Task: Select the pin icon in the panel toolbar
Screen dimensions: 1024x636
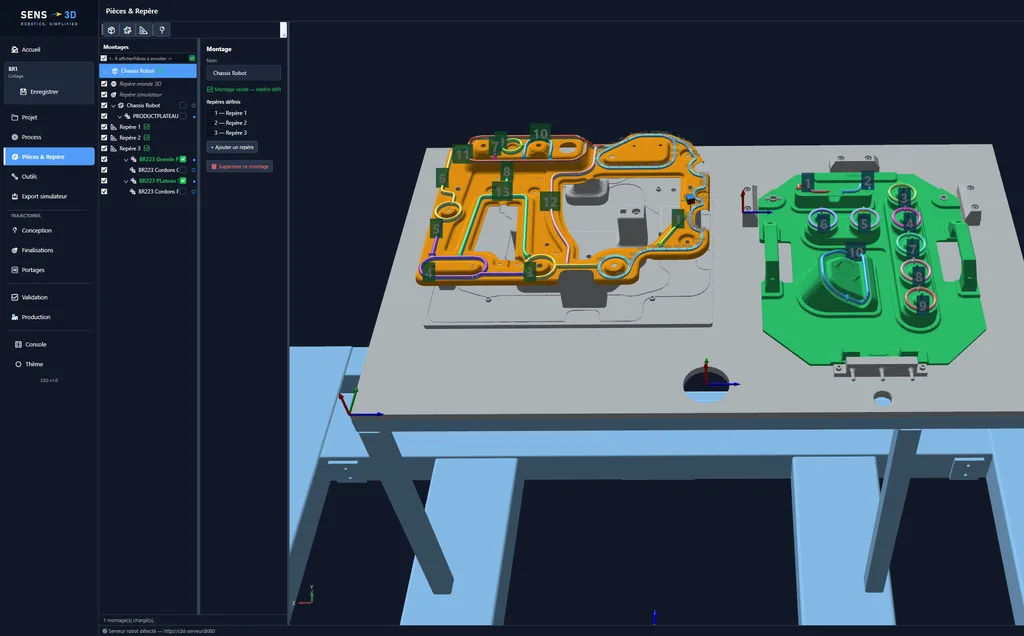Action: click(162, 30)
